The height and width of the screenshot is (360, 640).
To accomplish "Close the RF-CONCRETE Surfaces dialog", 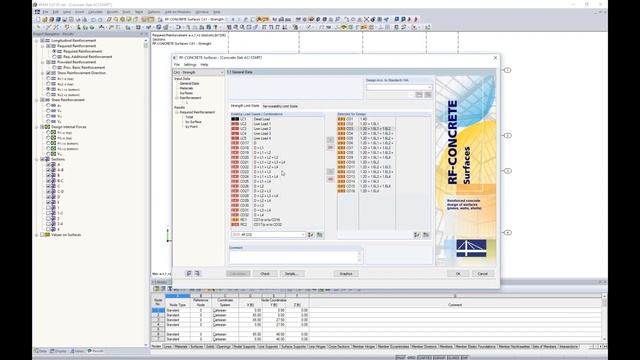I will point(496,58).
